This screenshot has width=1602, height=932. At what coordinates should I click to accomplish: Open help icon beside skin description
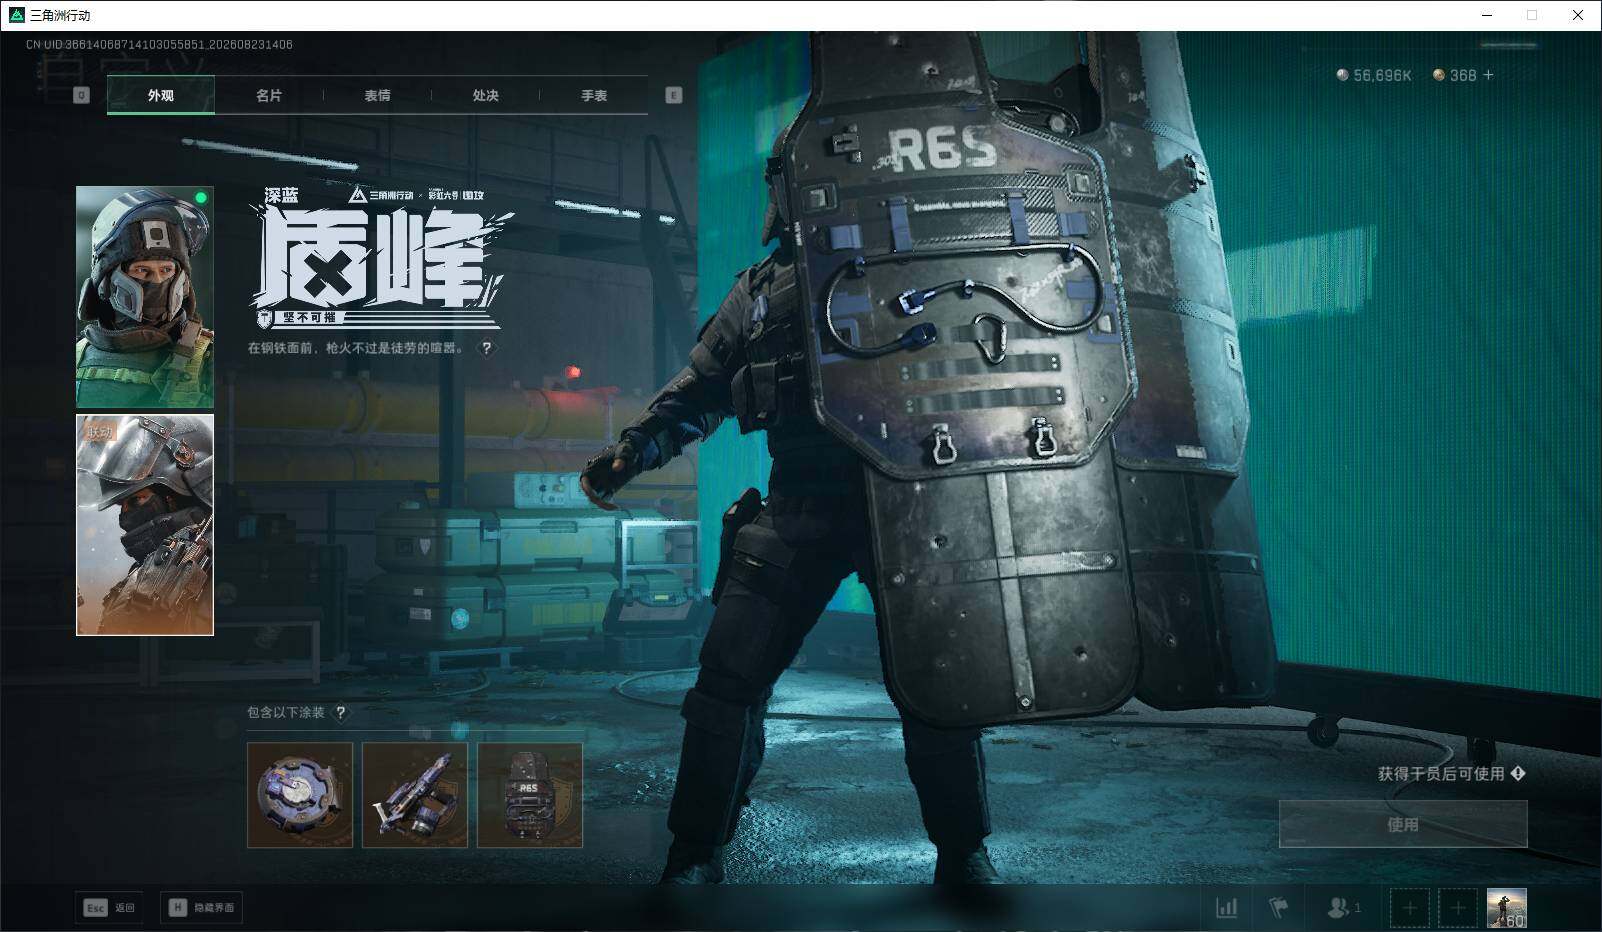(487, 348)
